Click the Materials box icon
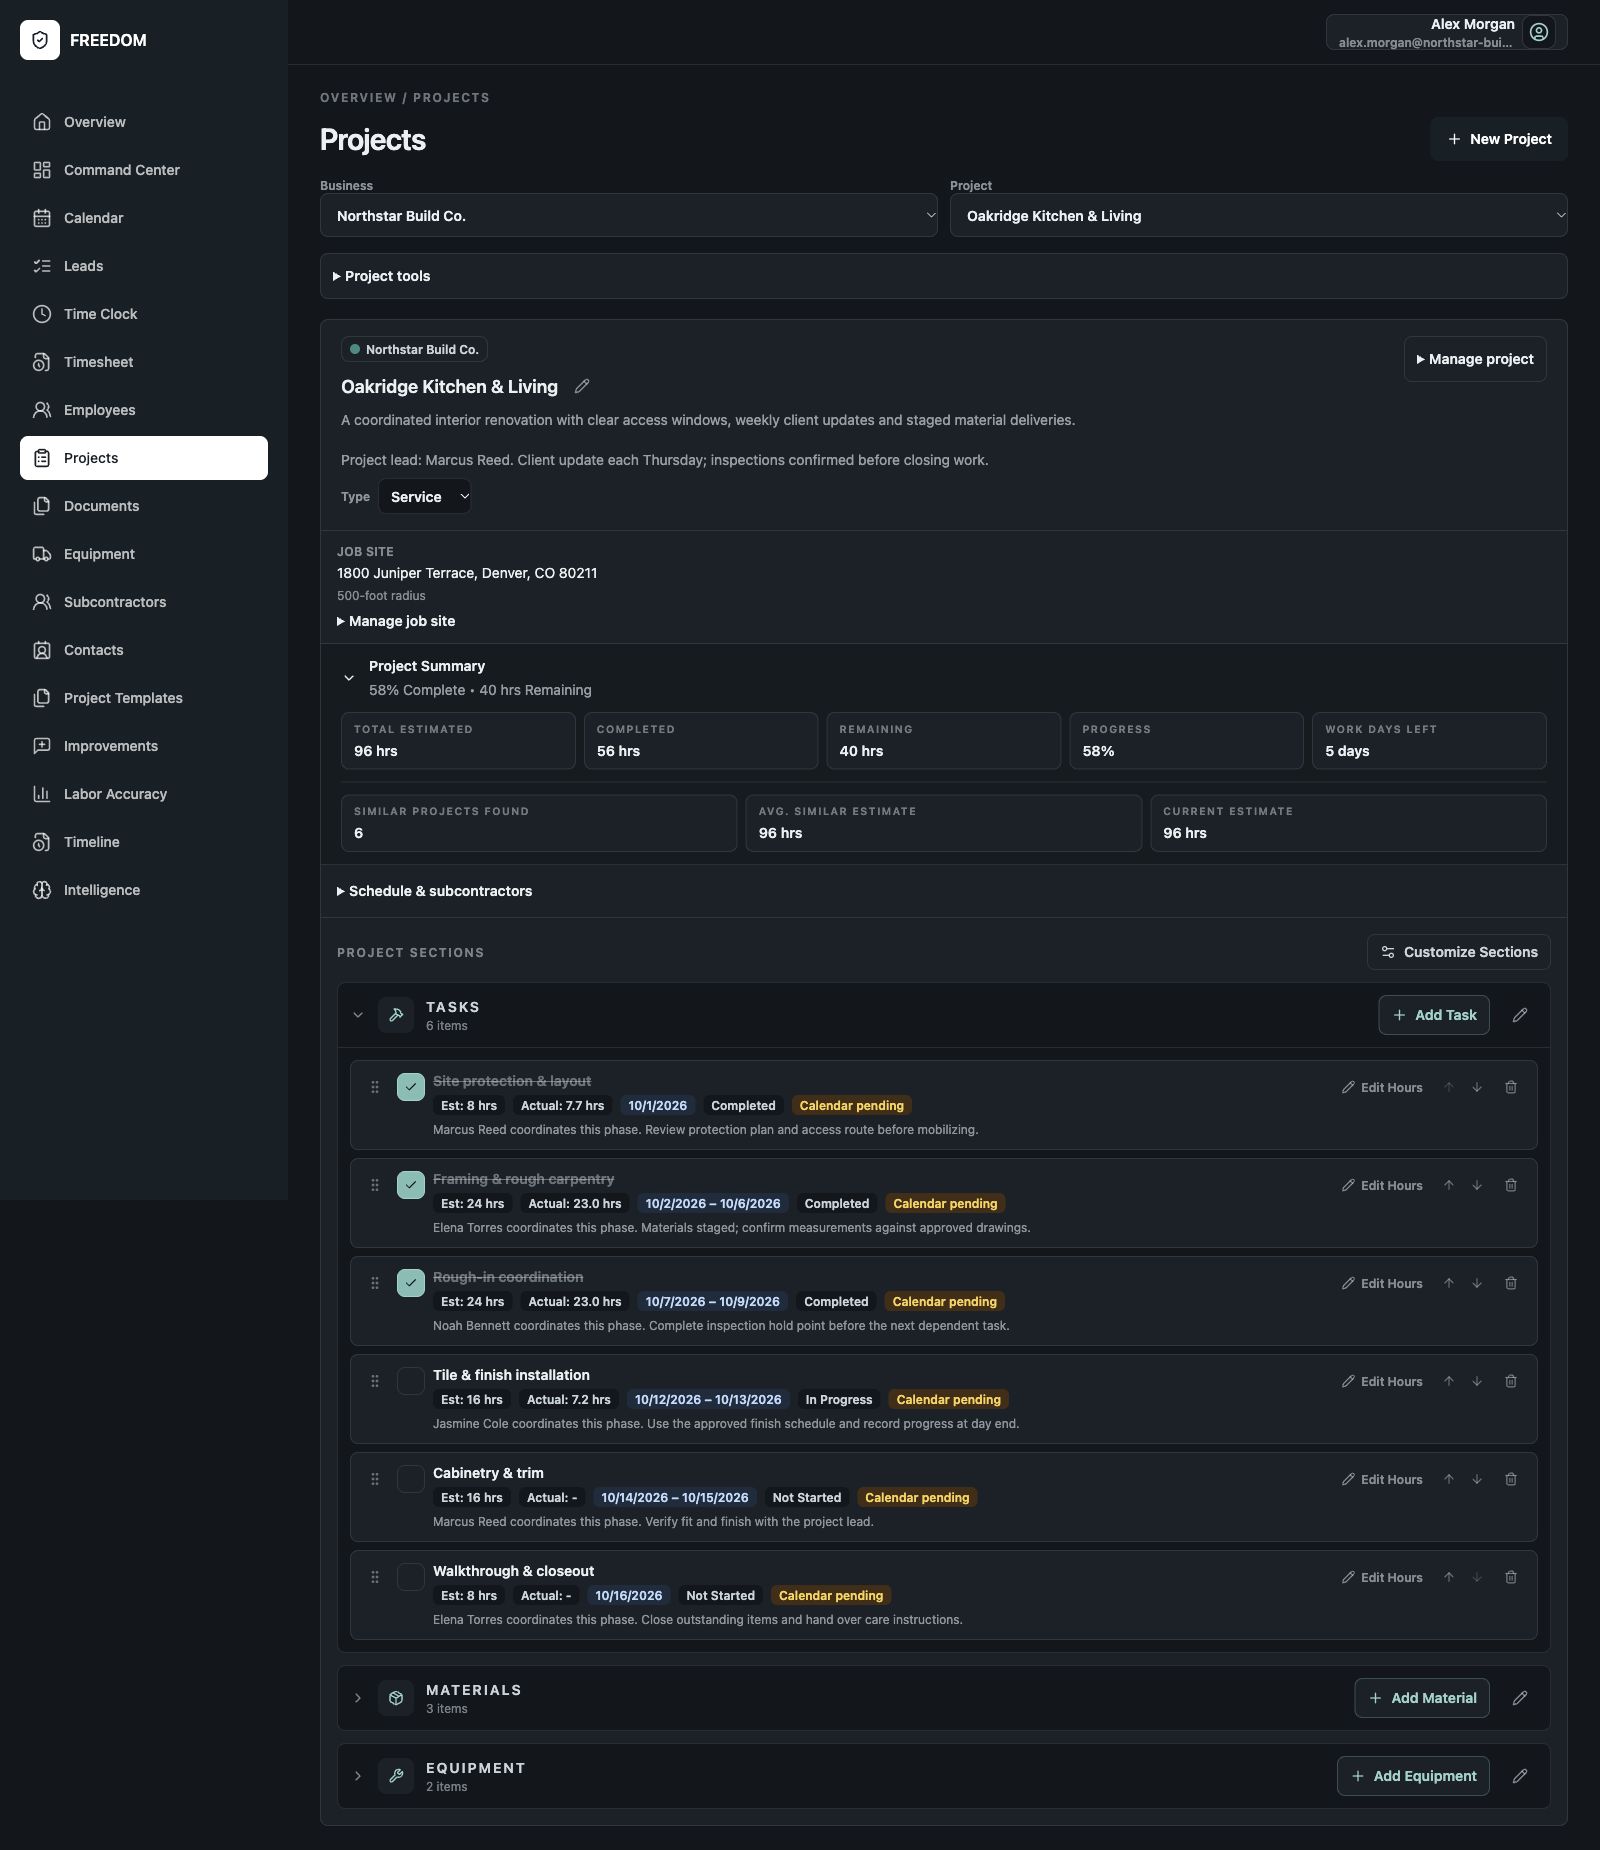Viewport: 1600px width, 1850px height. tap(396, 1698)
